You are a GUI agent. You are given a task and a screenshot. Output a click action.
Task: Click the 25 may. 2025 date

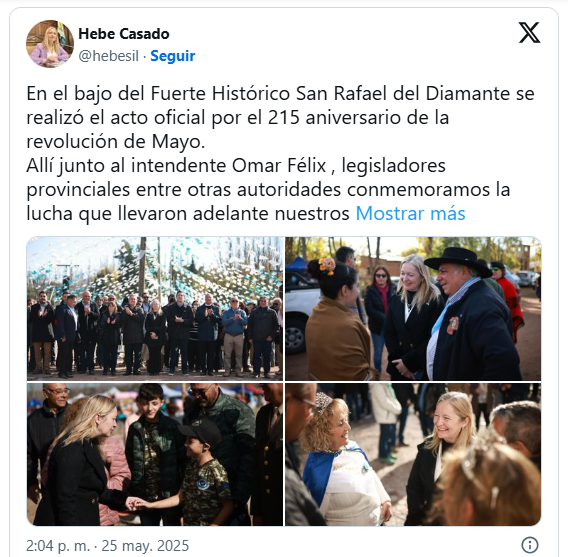click(145, 545)
